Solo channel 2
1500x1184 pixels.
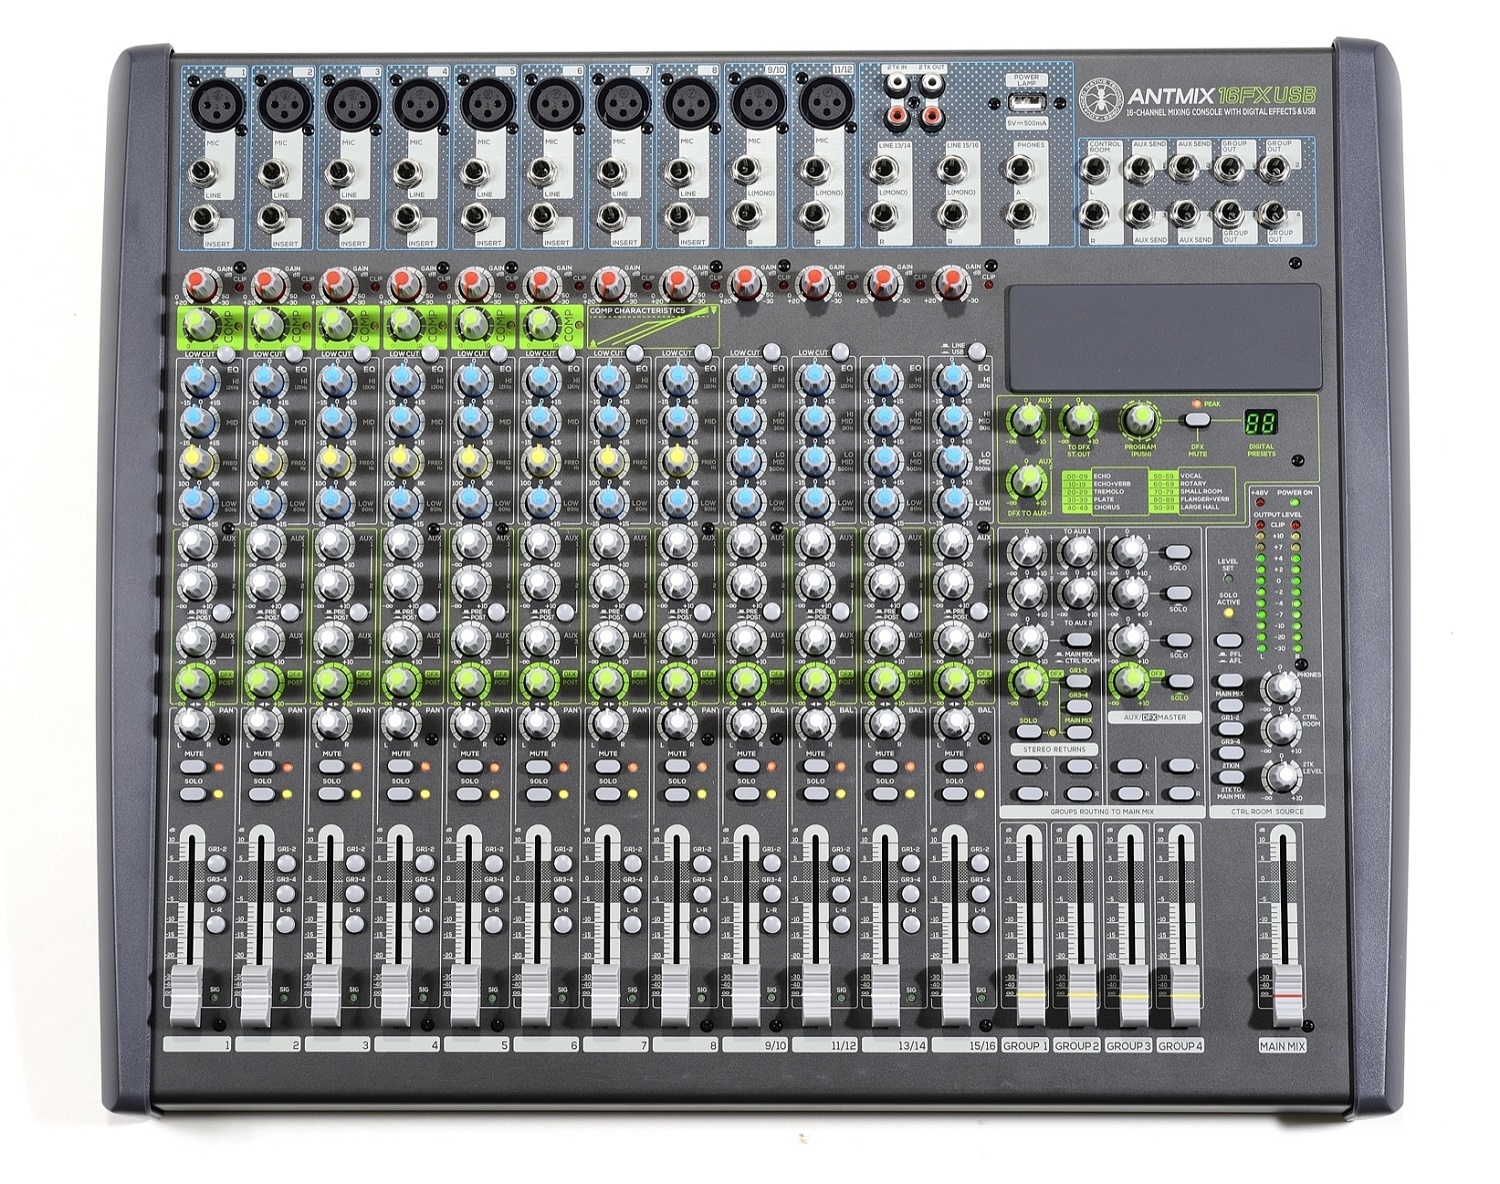click(263, 795)
